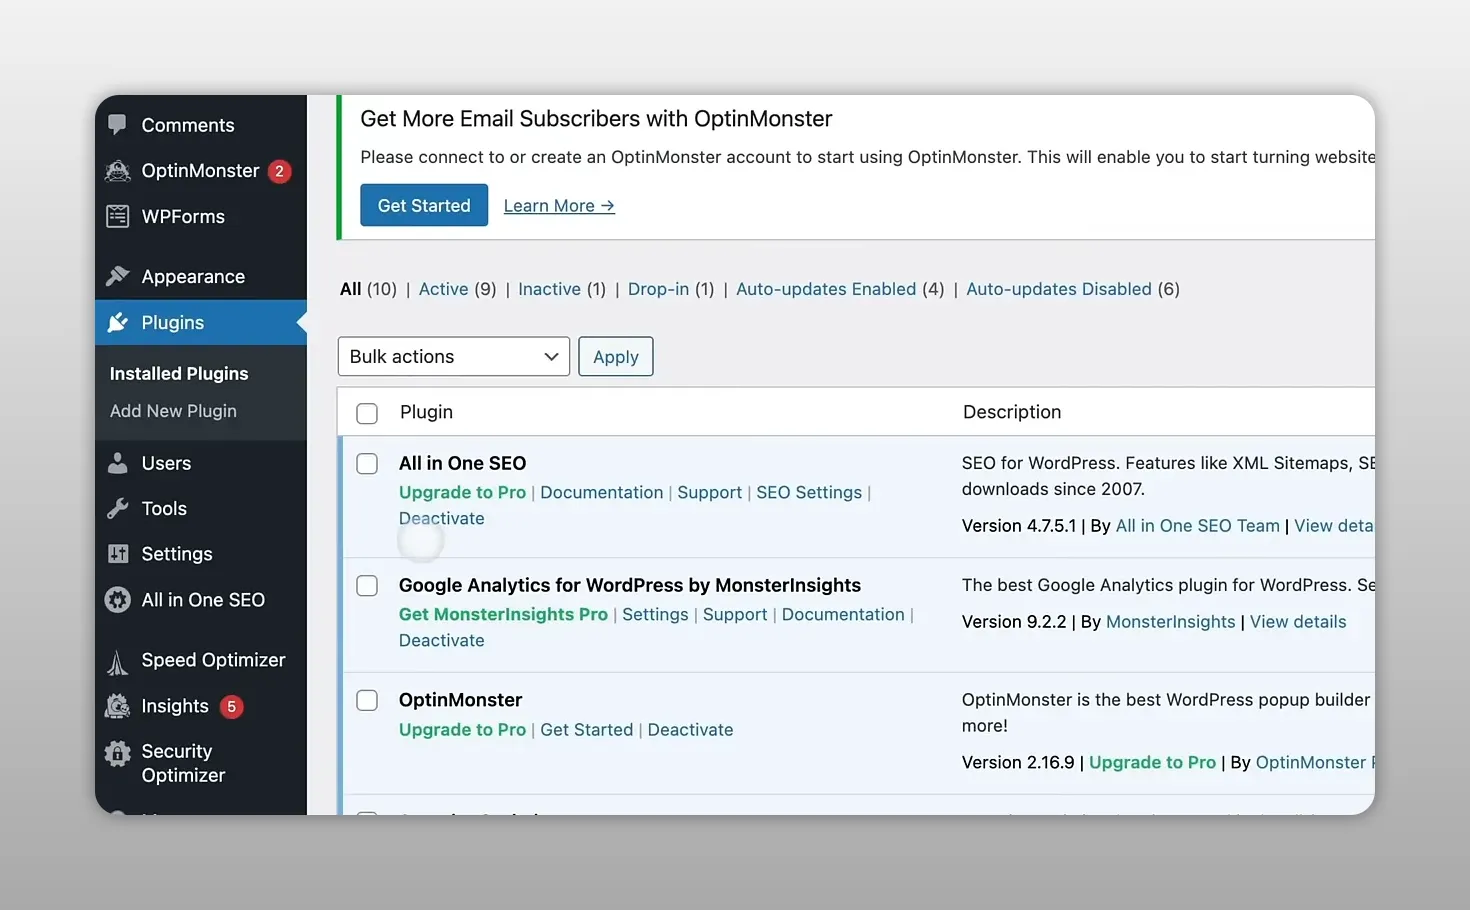Open the Add New Plugin submenu item
1470x910 pixels.
tap(173, 411)
